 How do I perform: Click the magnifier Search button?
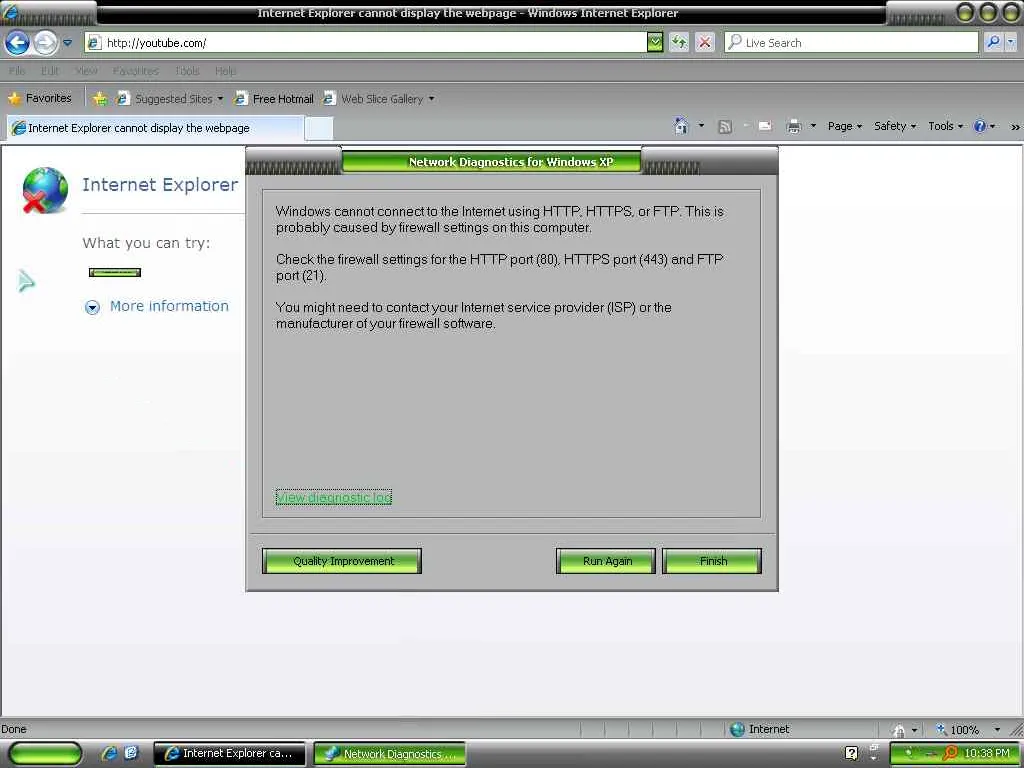pyautogui.click(x=993, y=43)
